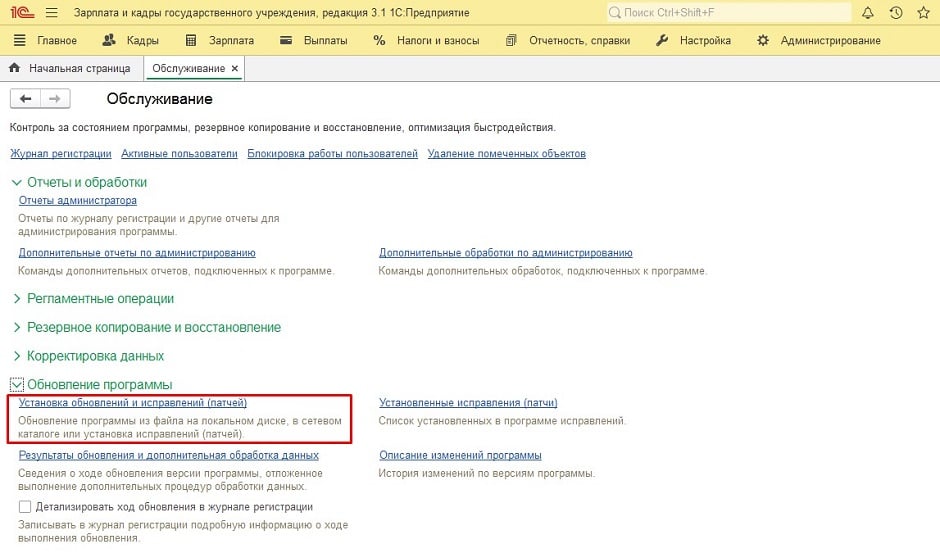Open the Выплаты section

314,40
